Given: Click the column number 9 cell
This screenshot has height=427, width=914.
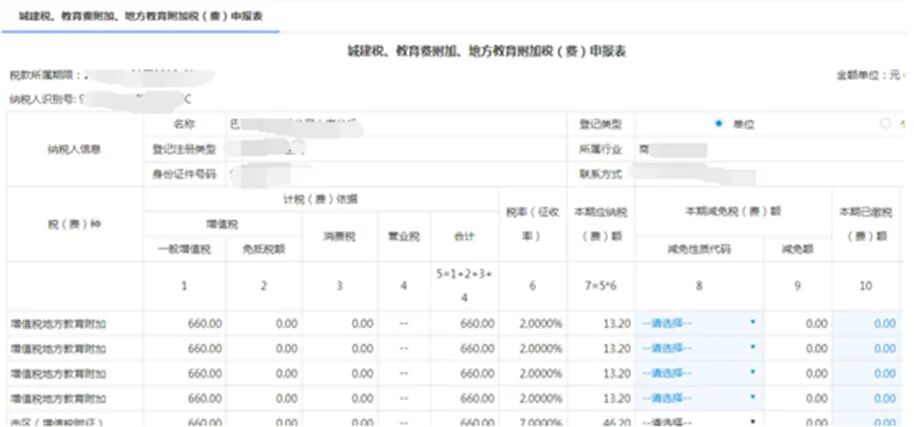Looking at the screenshot, I should [x=798, y=285].
